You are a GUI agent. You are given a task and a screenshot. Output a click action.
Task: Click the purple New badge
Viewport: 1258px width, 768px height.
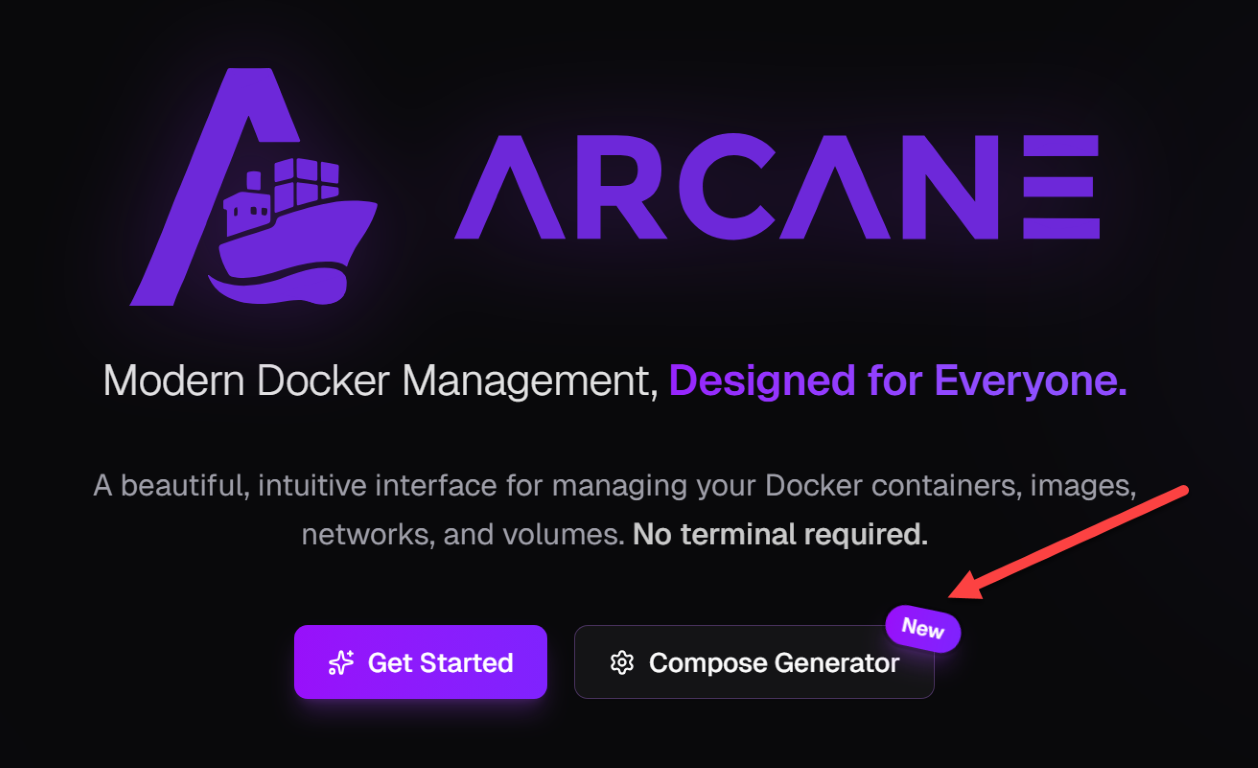pos(923,628)
